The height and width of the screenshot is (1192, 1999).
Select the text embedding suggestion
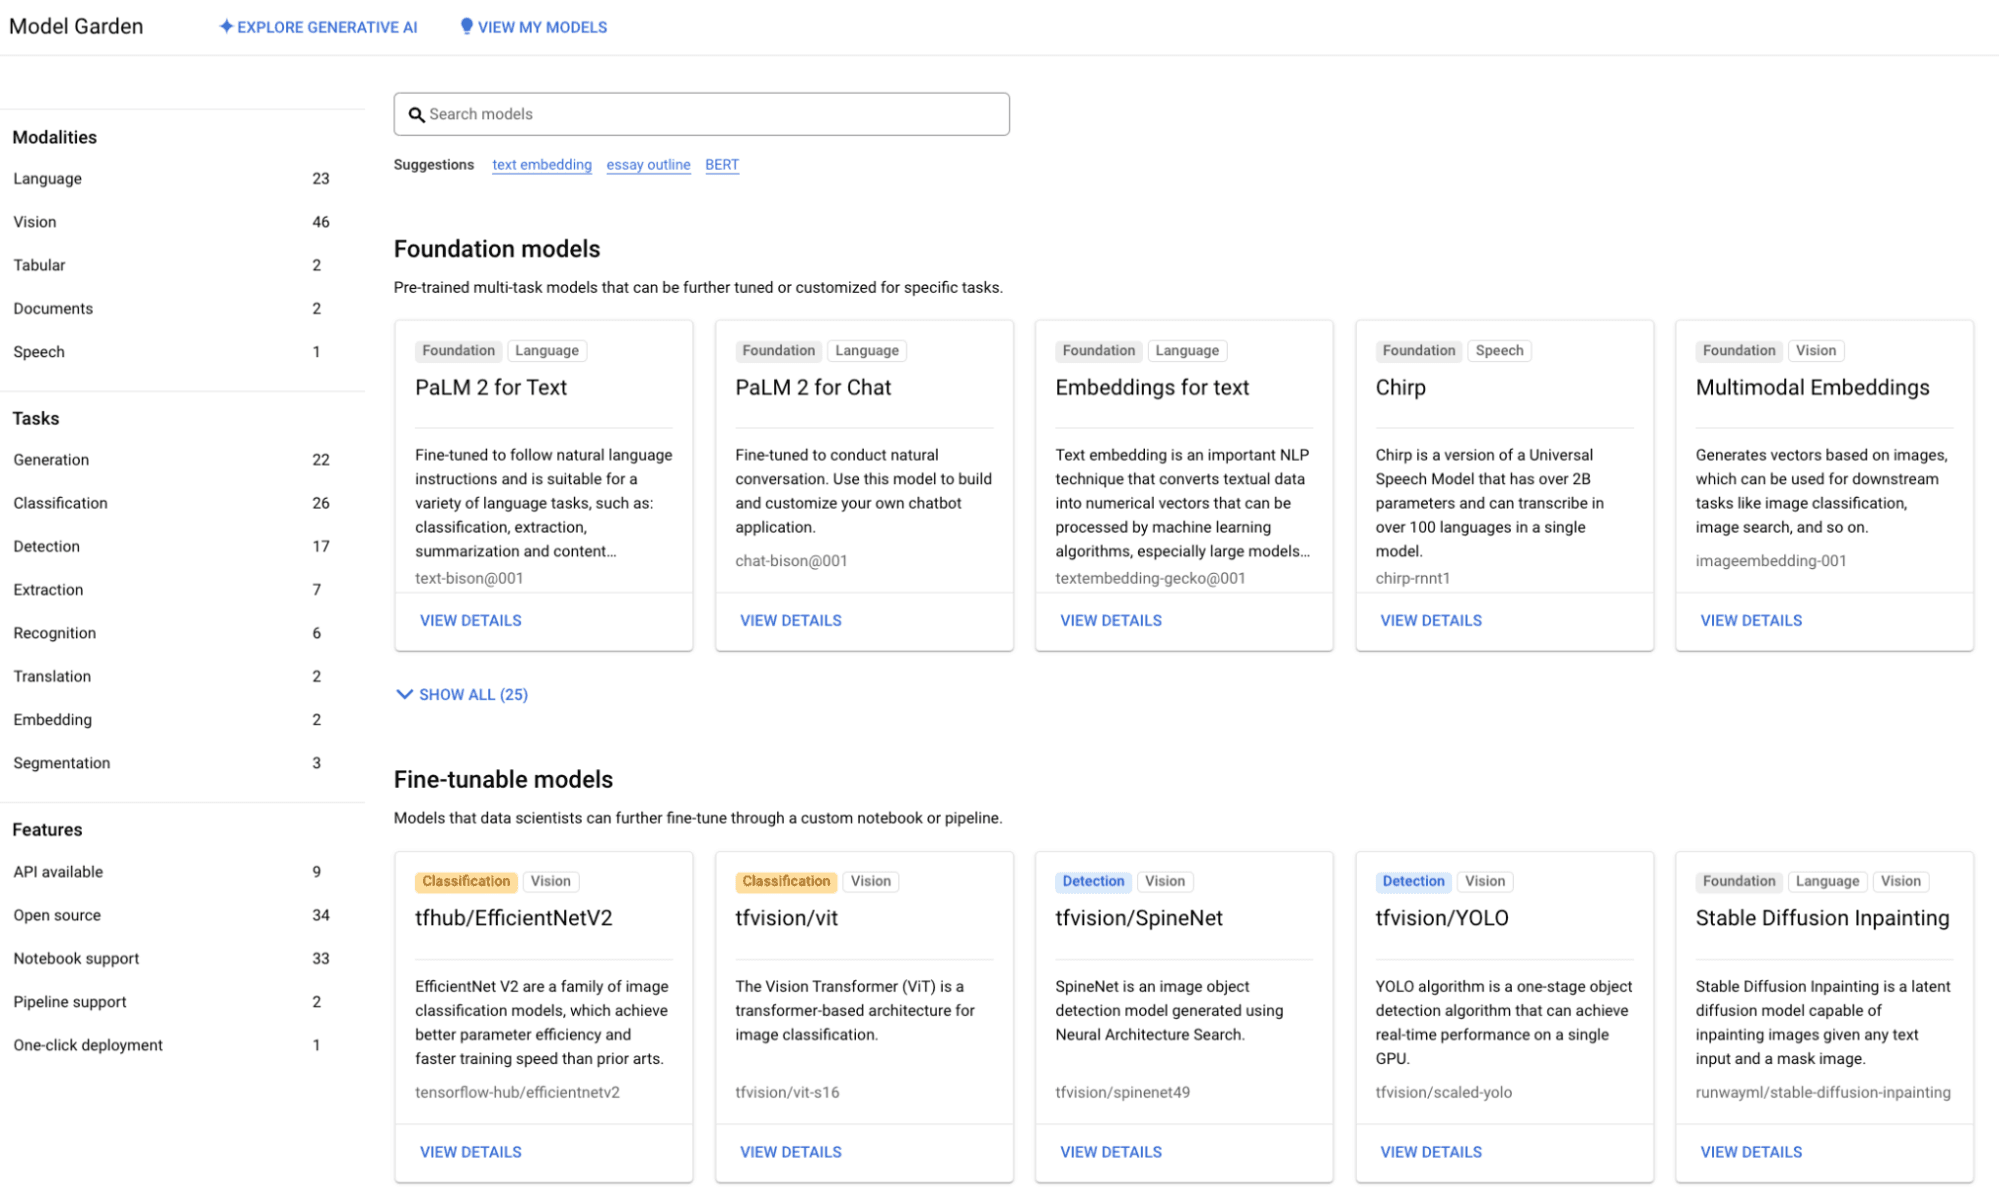(x=542, y=165)
